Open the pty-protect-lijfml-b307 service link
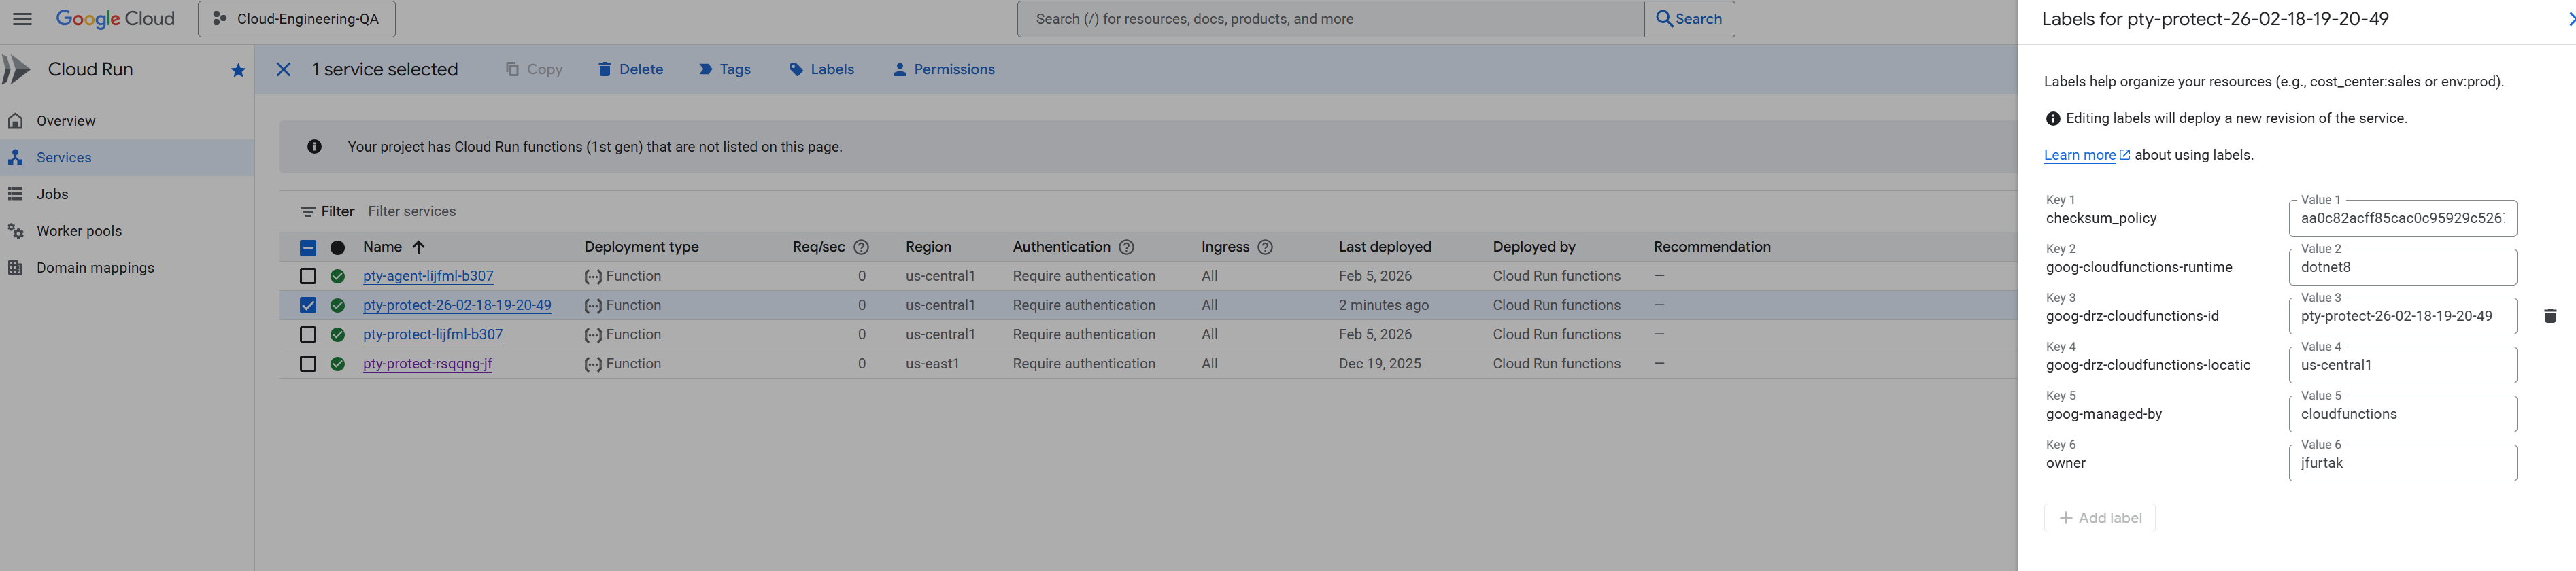This screenshot has width=2576, height=571. click(x=433, y=335)
